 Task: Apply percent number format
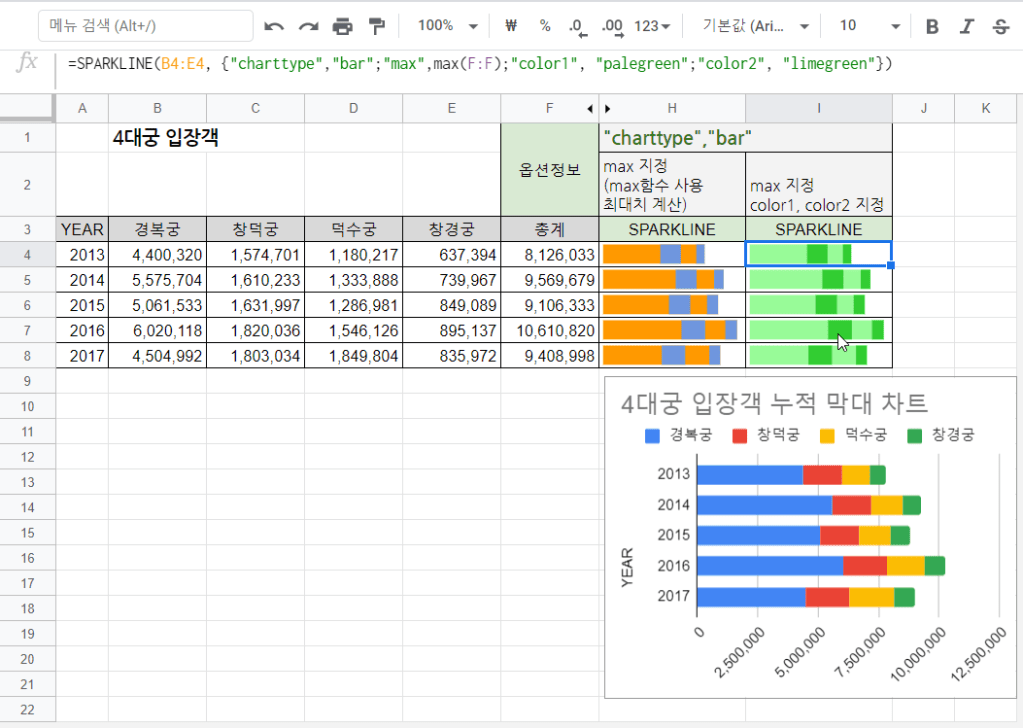coord(544,26)
